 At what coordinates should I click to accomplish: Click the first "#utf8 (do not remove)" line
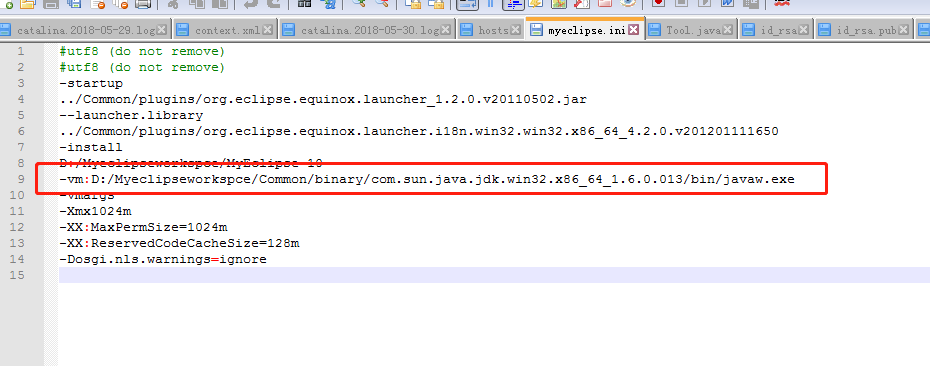pos(142,51)
